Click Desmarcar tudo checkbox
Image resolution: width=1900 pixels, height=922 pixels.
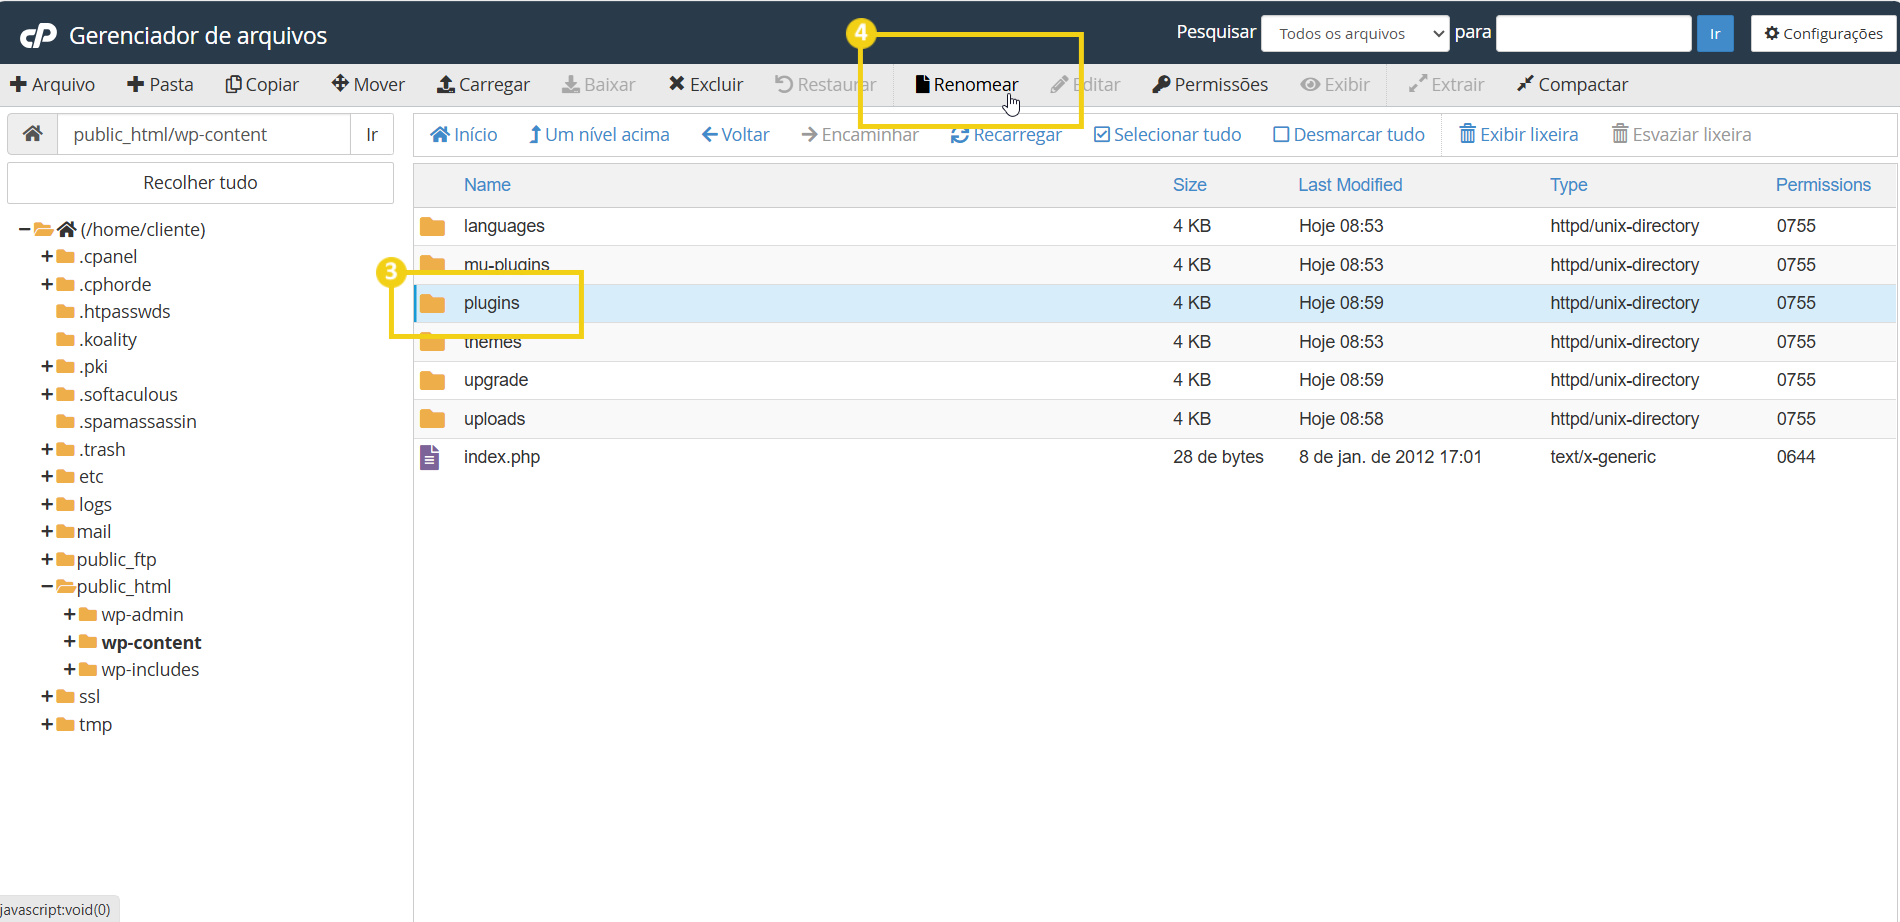click(1349, 135)
